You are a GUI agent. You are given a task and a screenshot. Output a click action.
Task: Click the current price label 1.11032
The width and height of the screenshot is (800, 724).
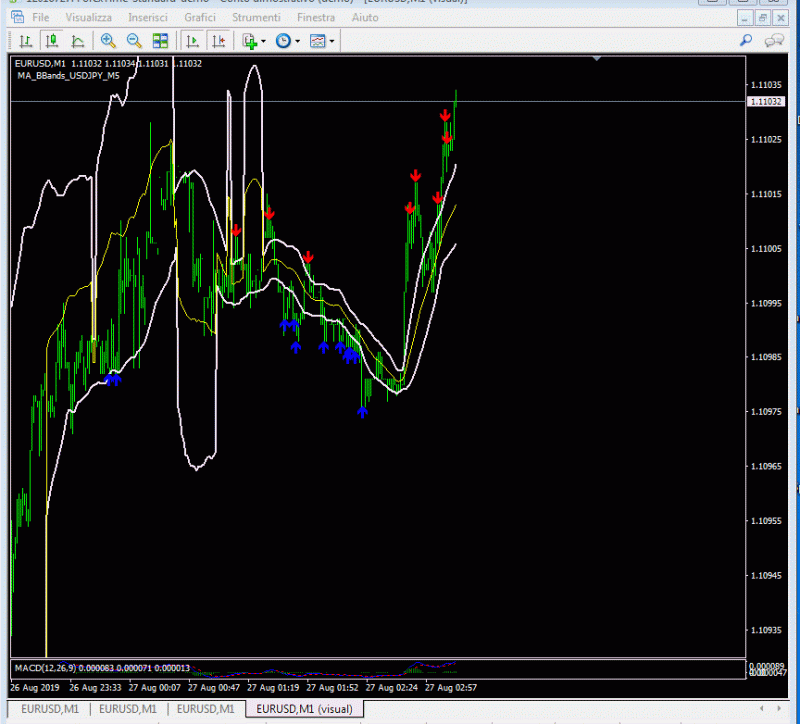click(x=766, y=102)
